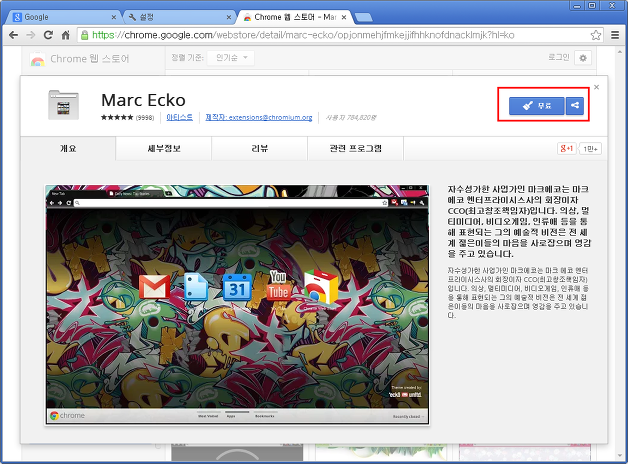Close the 설정 tab
The height and width of the screenshot is (464, 628).
(229, 17)
